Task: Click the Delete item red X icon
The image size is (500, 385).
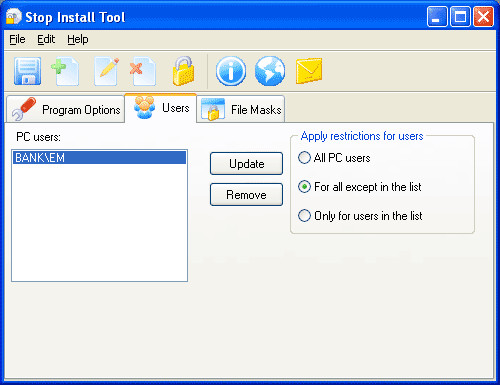Action: [x=143, y=71]
